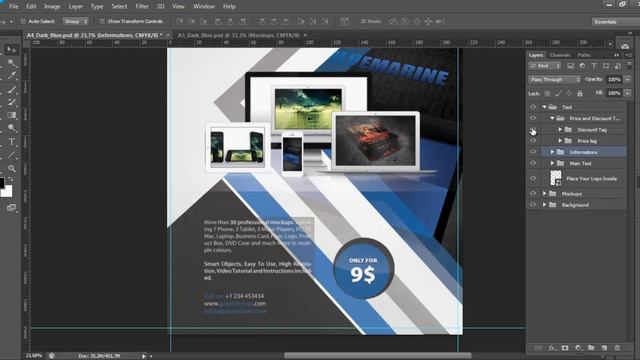This screenshot has height=360, width=640.
Task: Open the Image menu
Action: 52,6
